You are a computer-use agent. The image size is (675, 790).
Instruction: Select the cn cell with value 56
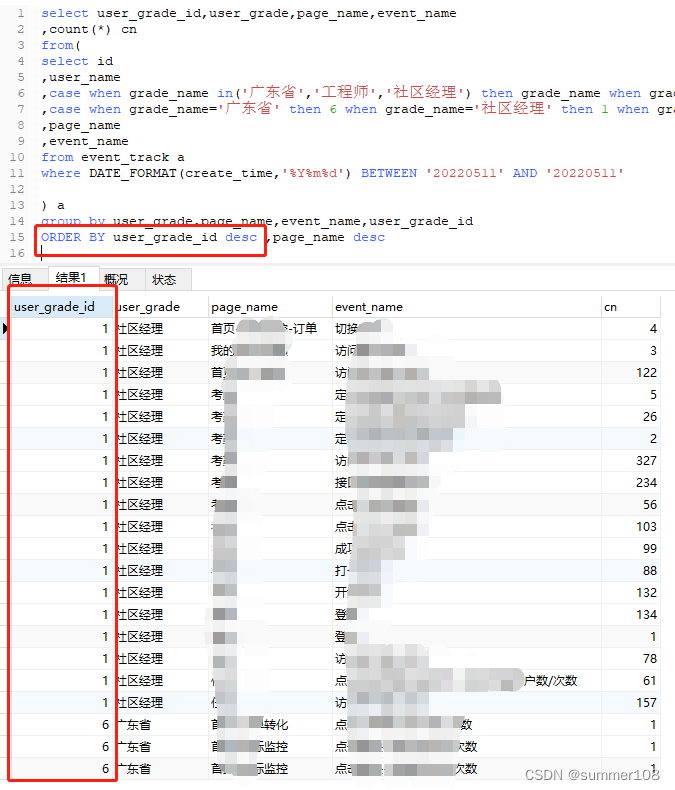pyautogui.click(x=631, y=505)
